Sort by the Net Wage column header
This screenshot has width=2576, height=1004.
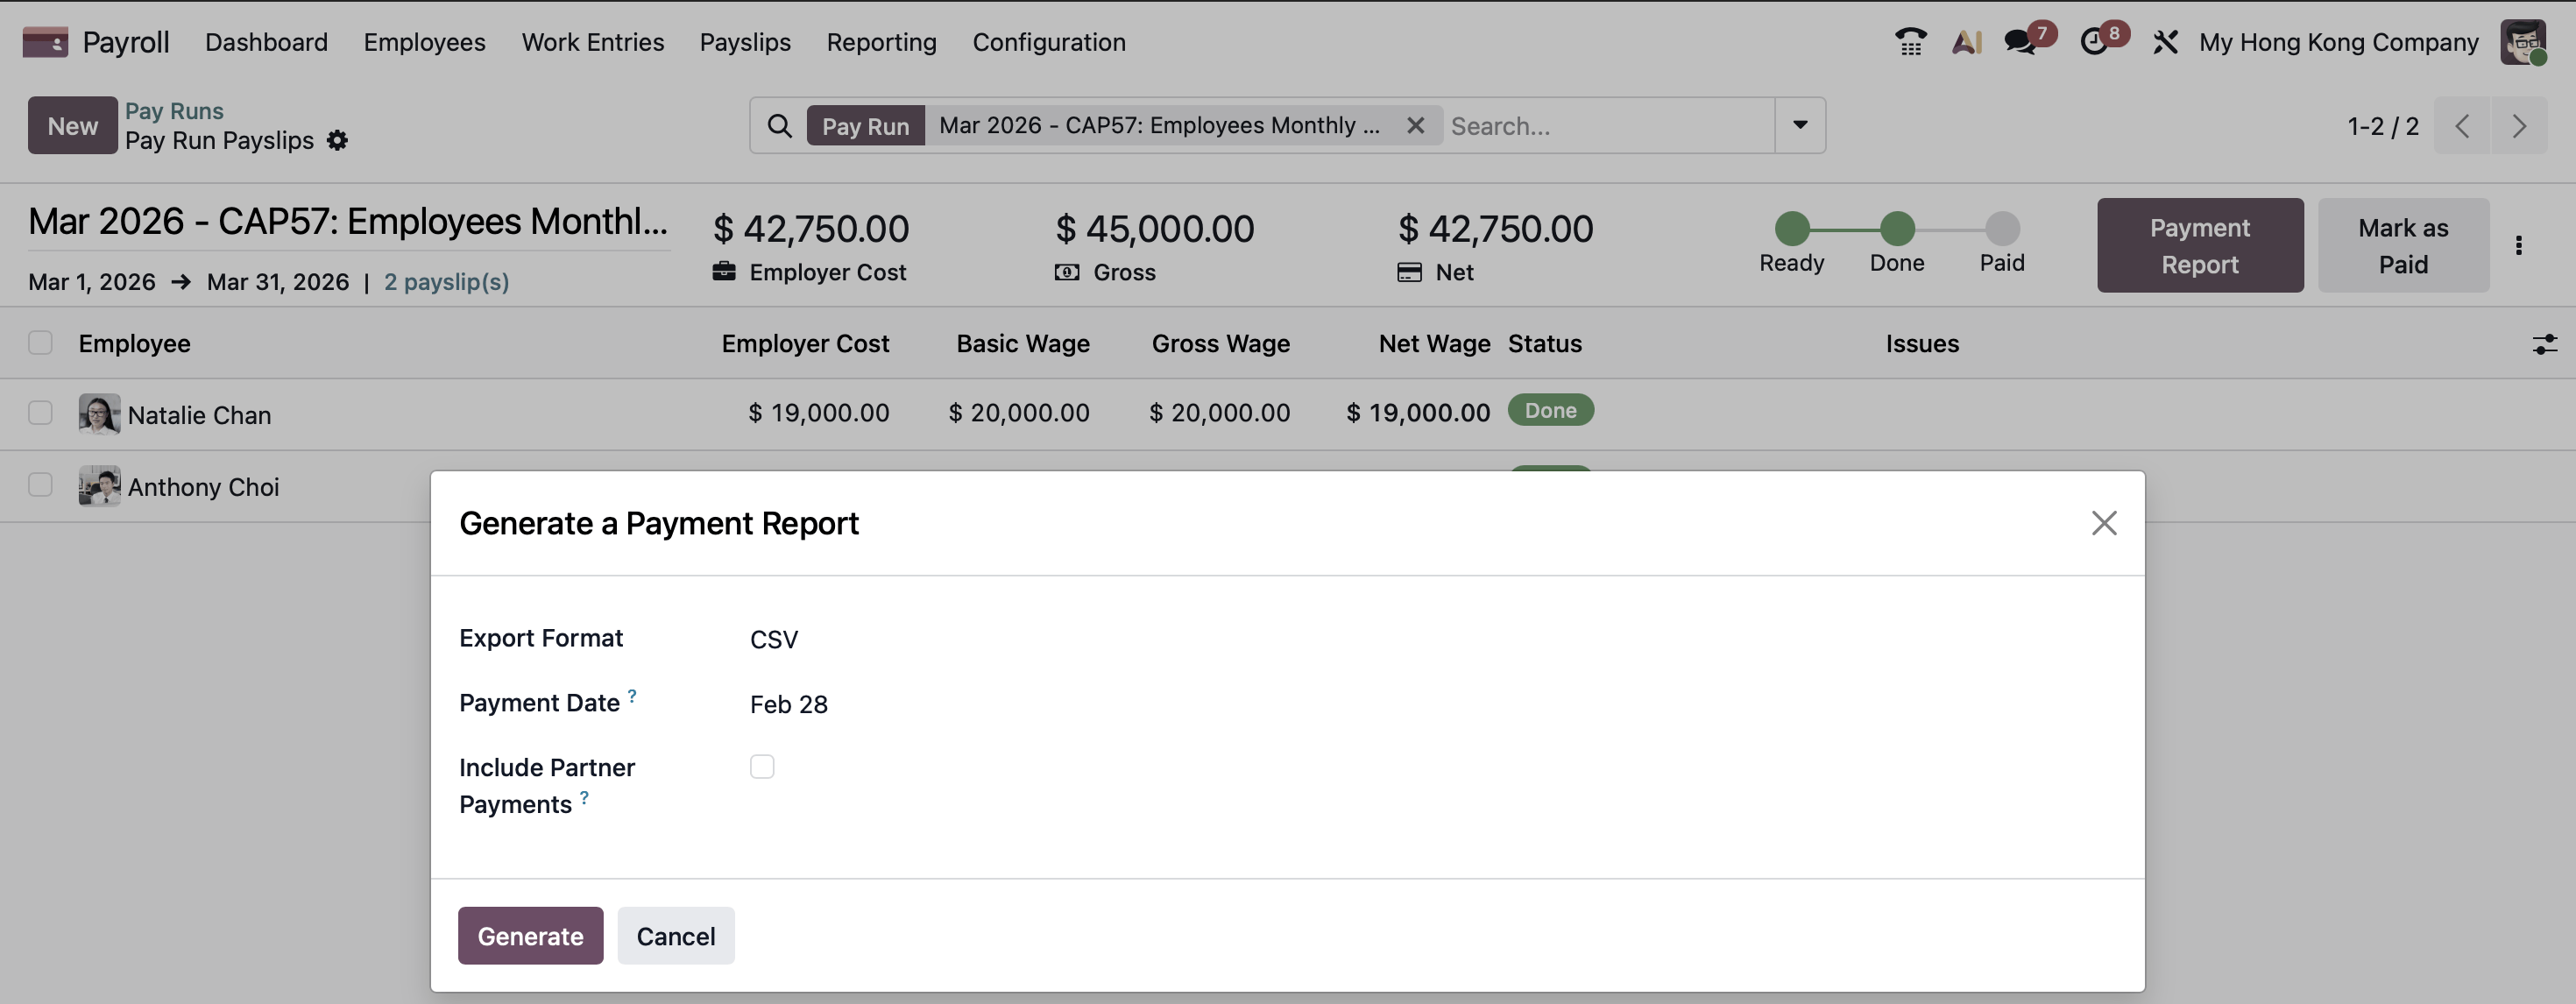[1434, 343]
